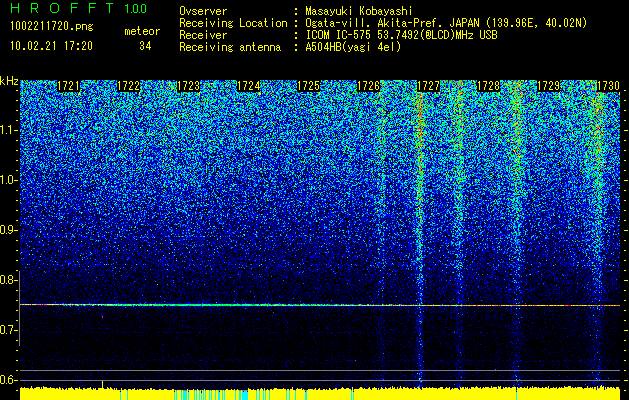The width and height of the screenshot is (629, 400).
Task: Click the 0.8 frequency axis label
Action: pos(9,280)
